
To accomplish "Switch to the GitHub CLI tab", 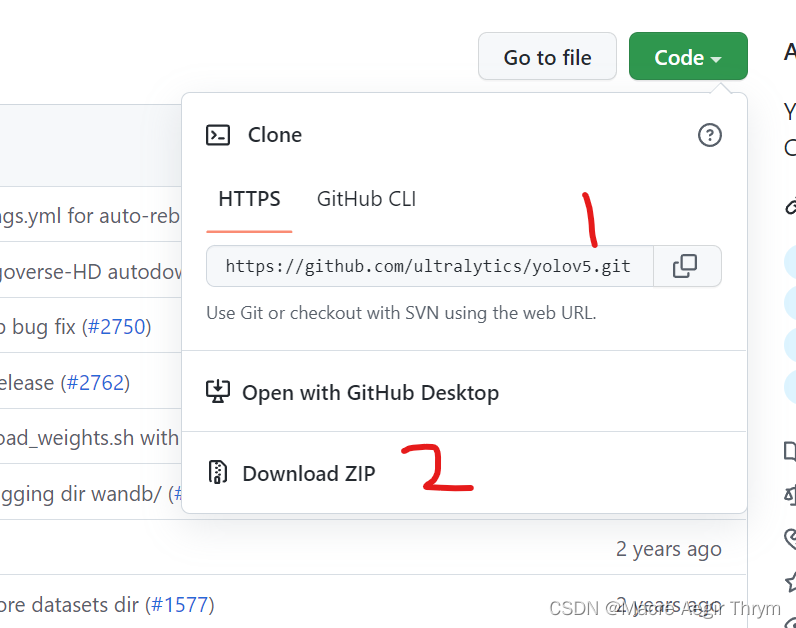I will [367, 199].
